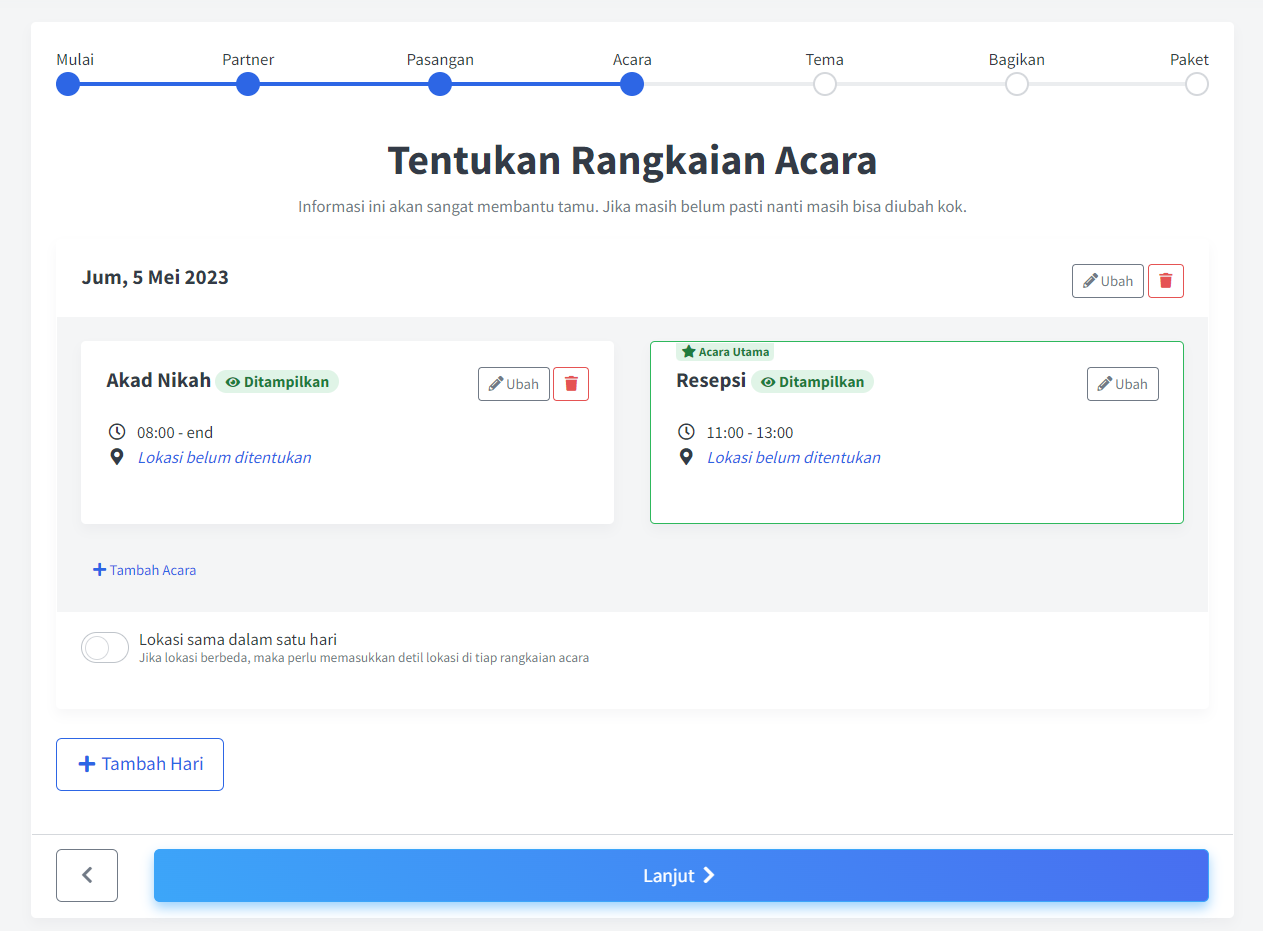This screenshot has width=1263, height=931.
Task: Click the Tentukan Rangkaian Acara heading
Action: (x=632, y=161)
